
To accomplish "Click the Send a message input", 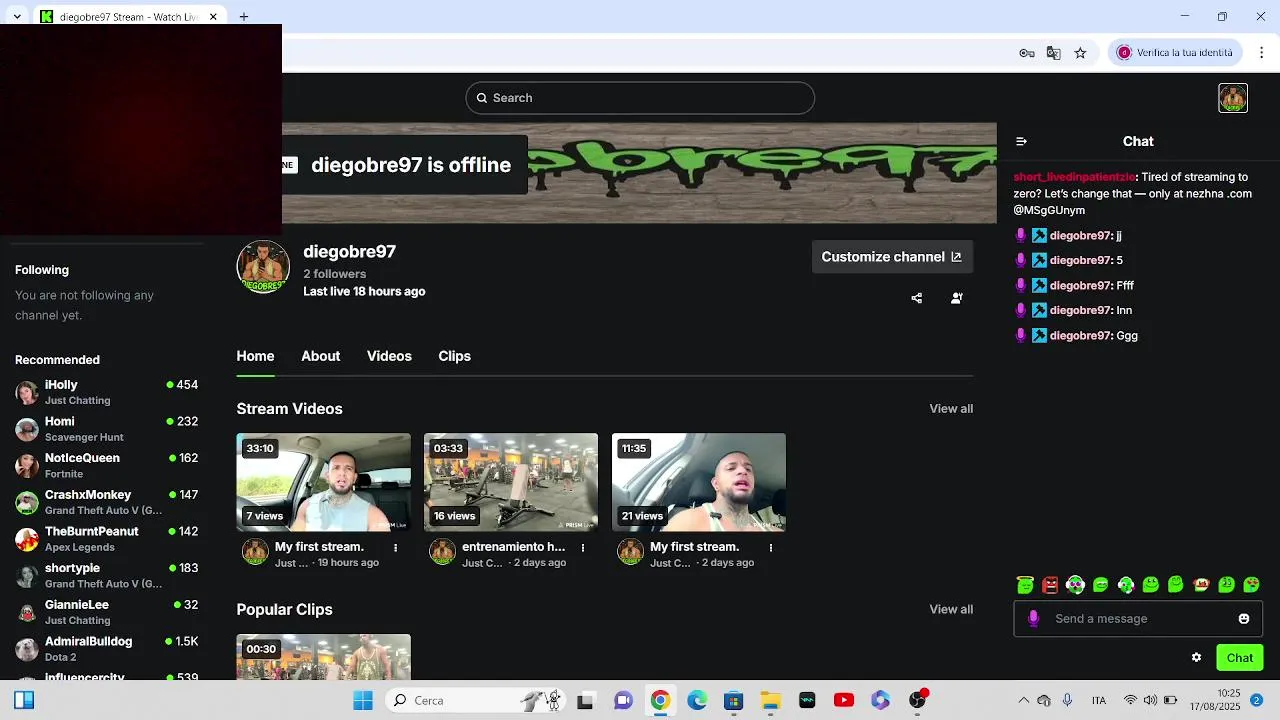I will [x=1138, y=619].
